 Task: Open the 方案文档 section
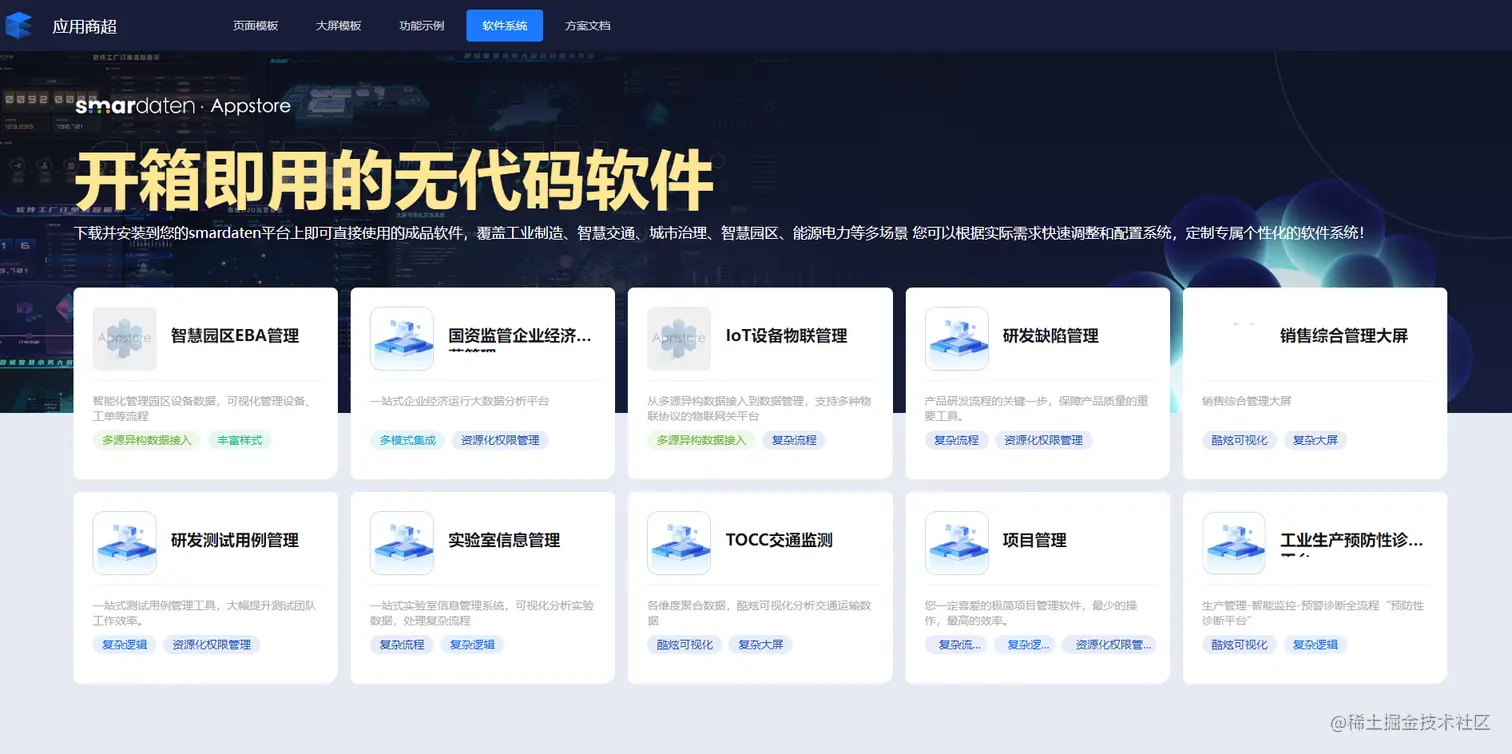588,25
